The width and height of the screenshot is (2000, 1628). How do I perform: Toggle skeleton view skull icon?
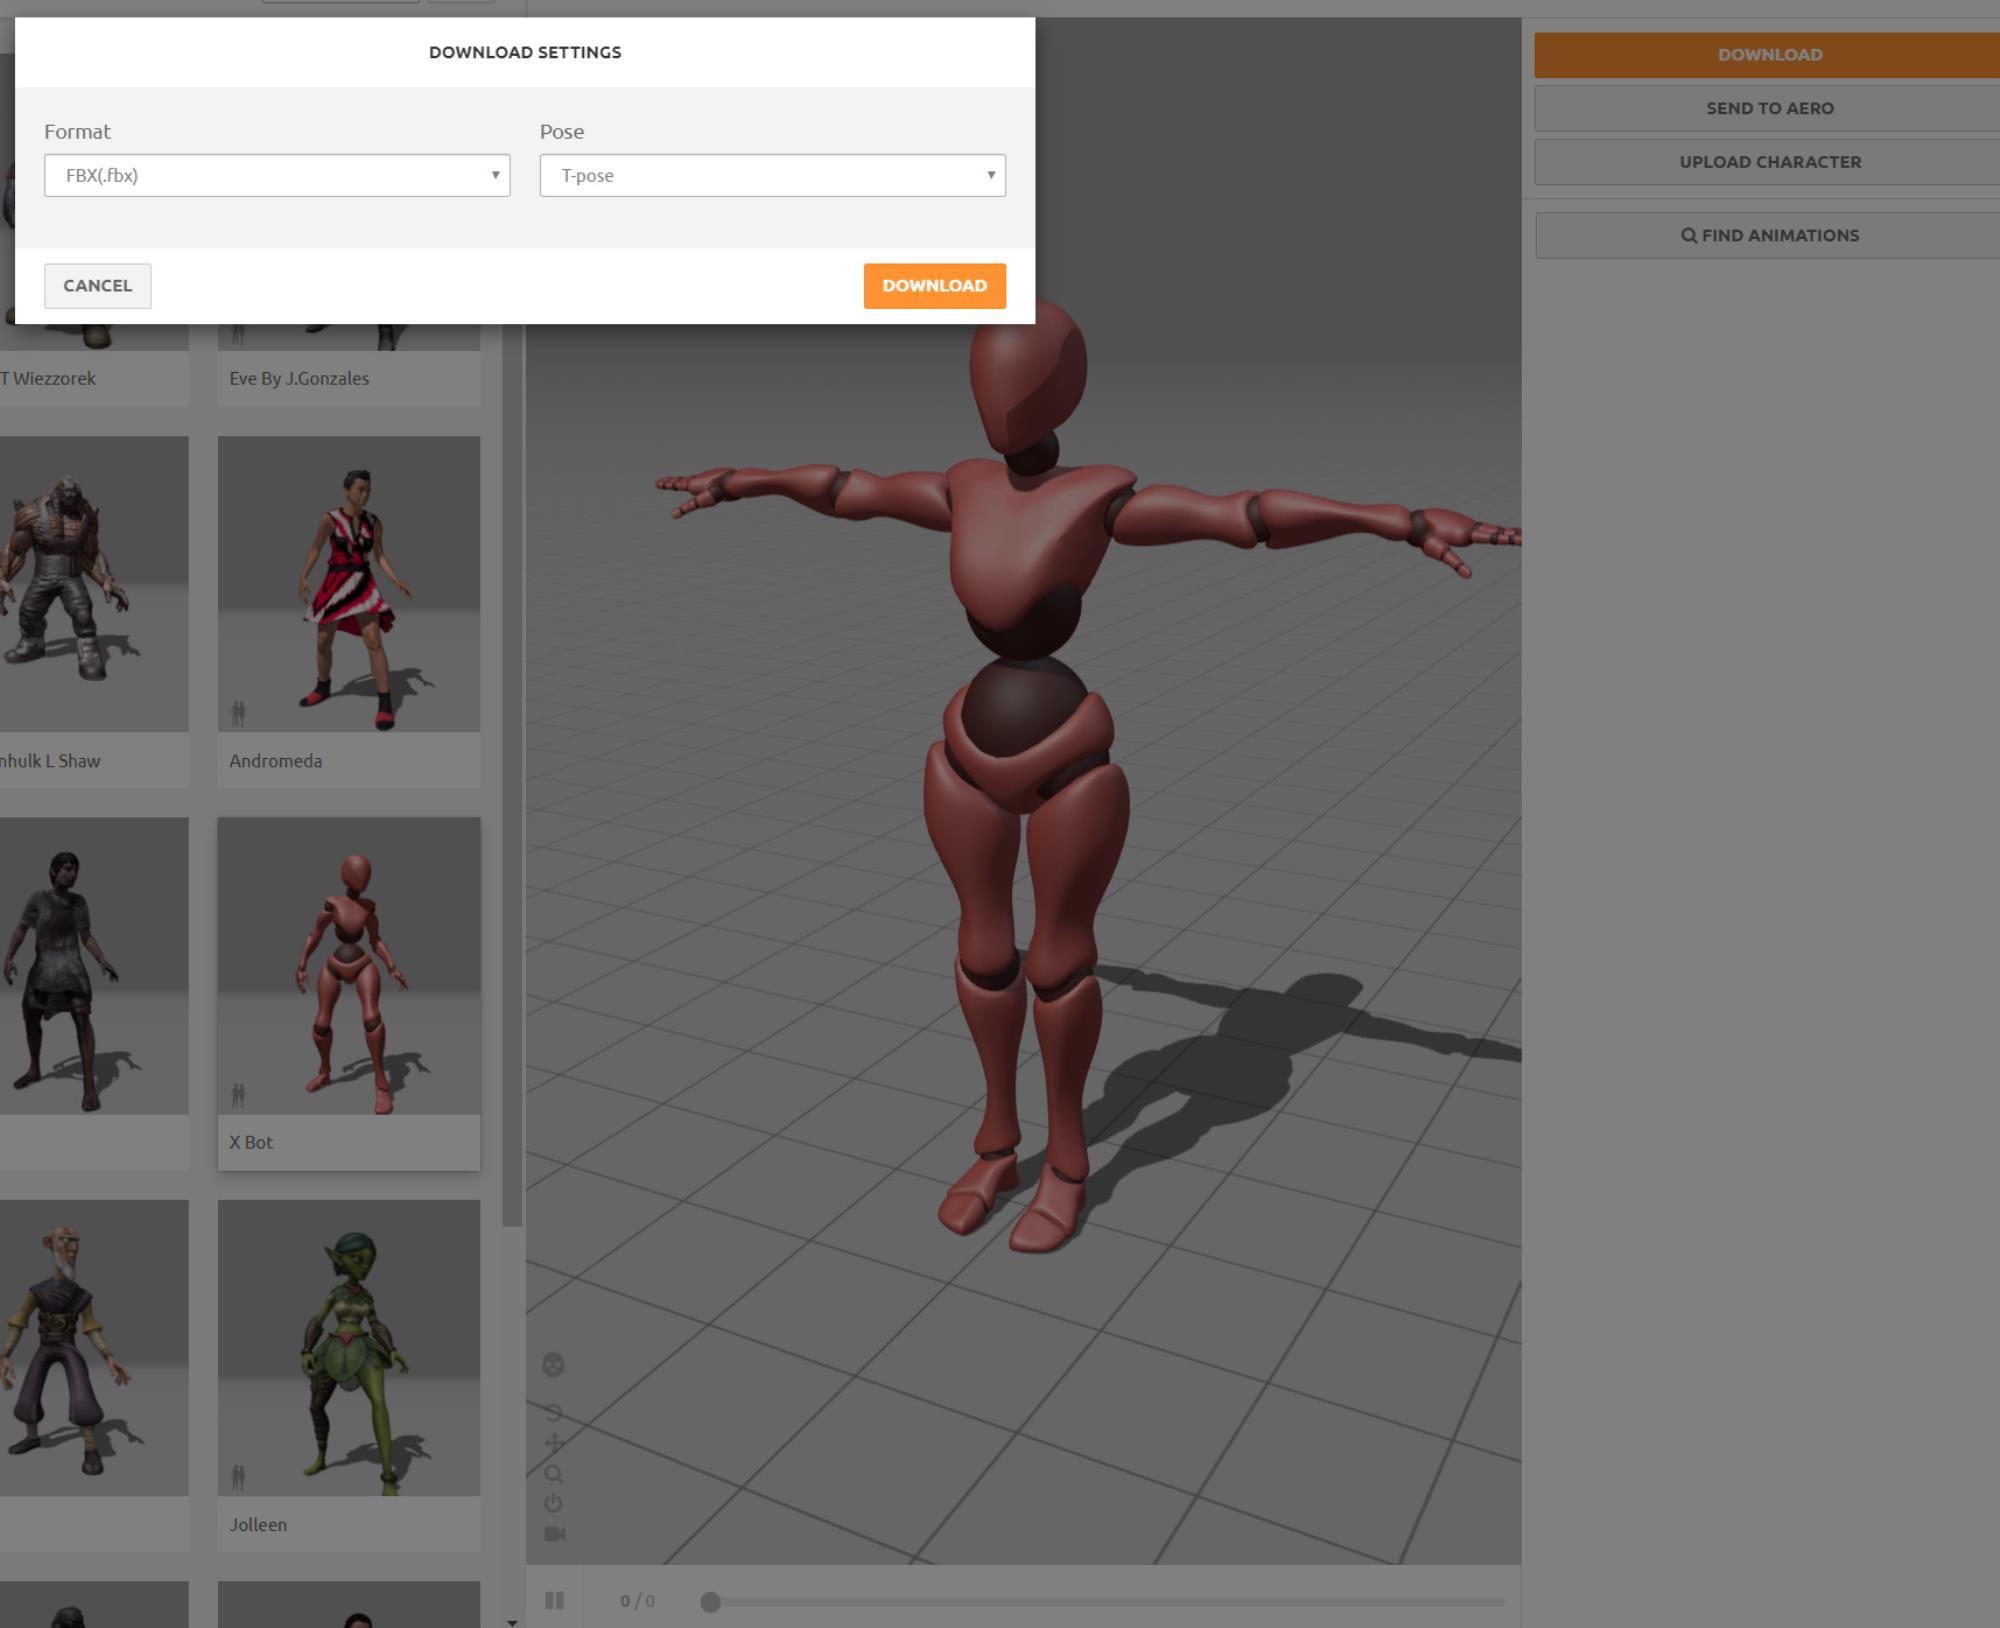[x=553, y=1365]
